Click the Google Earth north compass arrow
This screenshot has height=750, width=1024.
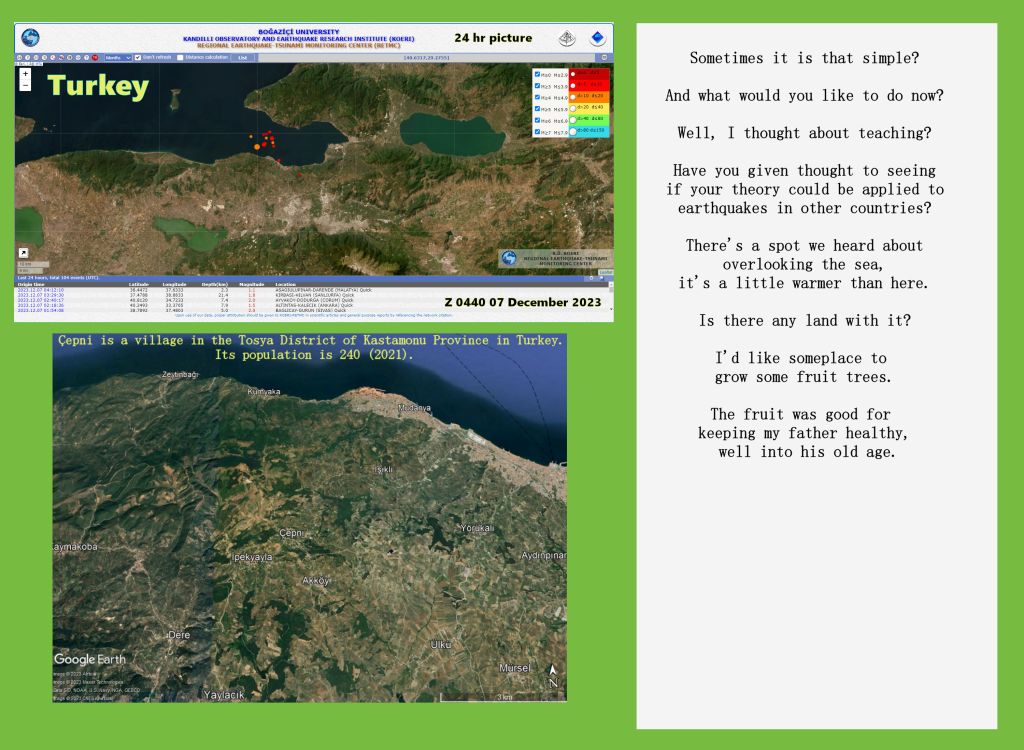552,676
